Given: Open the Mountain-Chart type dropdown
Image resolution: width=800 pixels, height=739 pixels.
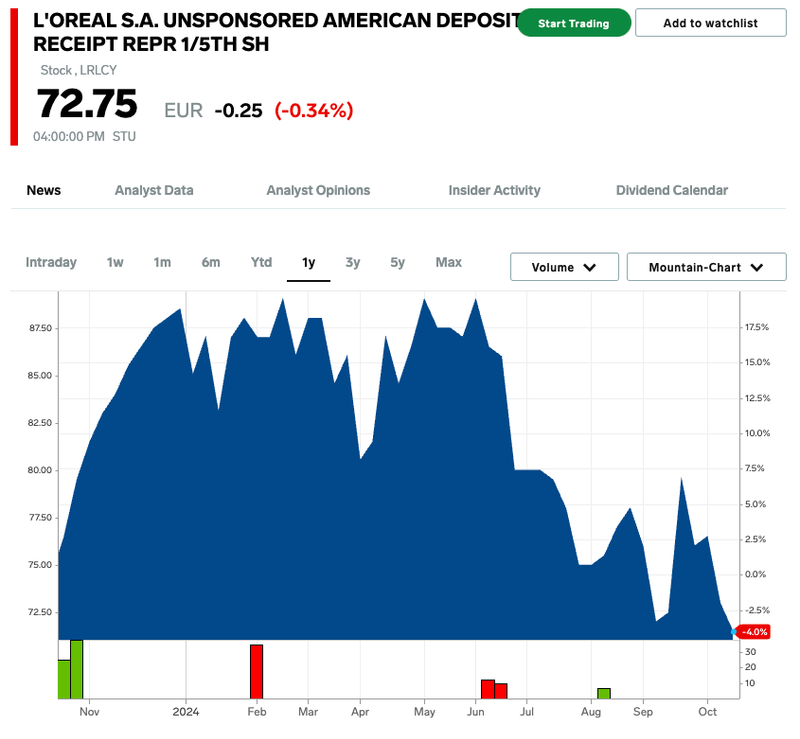Looking at the screenshot, I should (707, 267).
